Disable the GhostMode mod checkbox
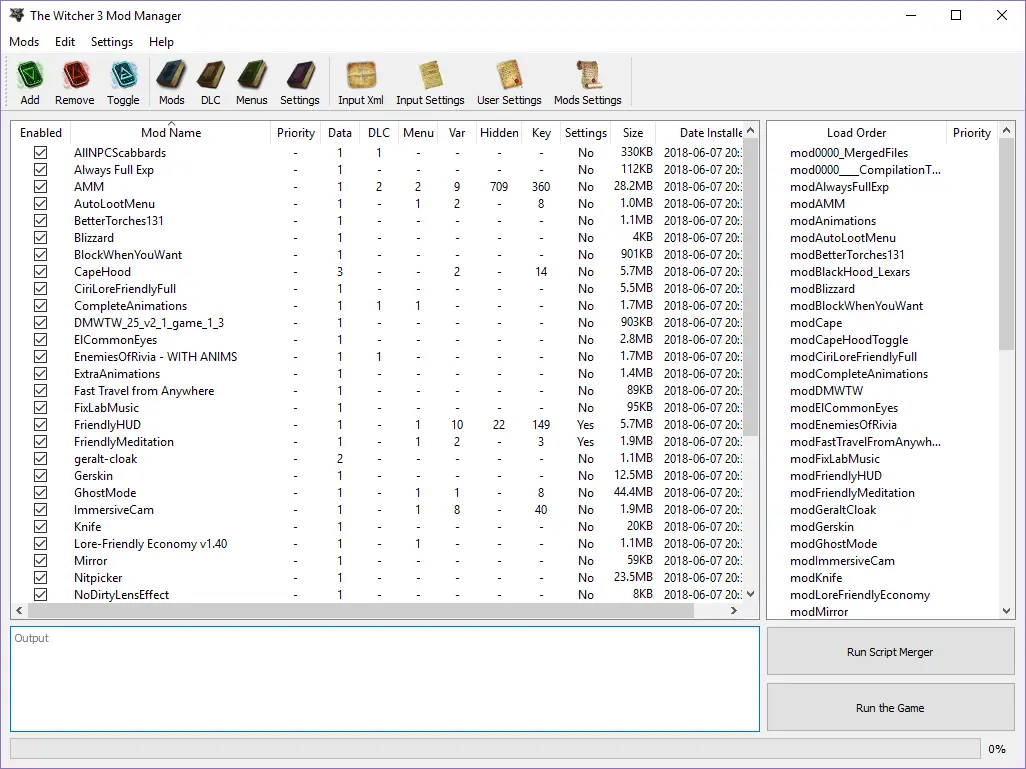The width and height of the screenshot is (1026, 769). click(40, 492)
